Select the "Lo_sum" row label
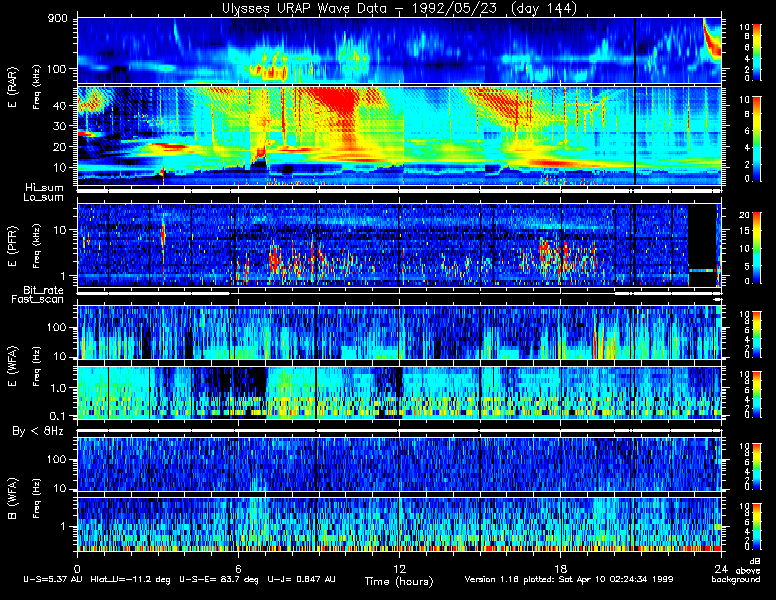This screenshot has width=776, height=600. (44, 198)
